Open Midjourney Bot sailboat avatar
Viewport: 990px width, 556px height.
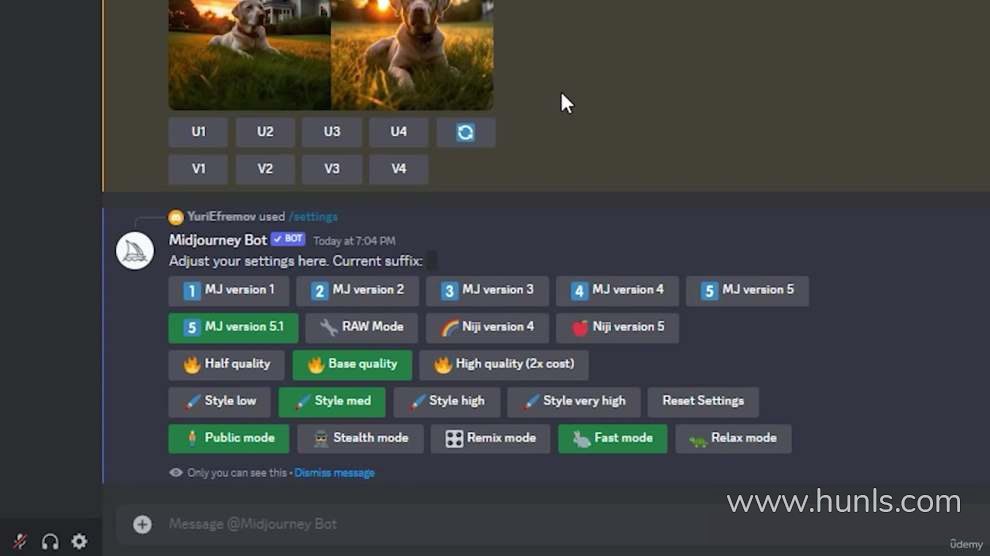tap(134, 251)
